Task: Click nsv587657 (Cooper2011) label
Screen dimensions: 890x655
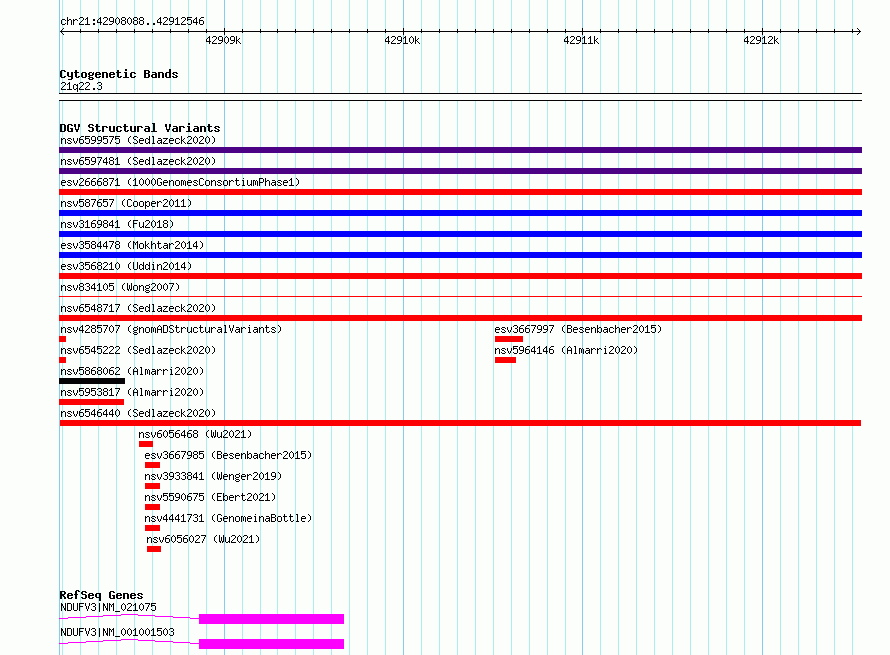Action: (126, 203)
